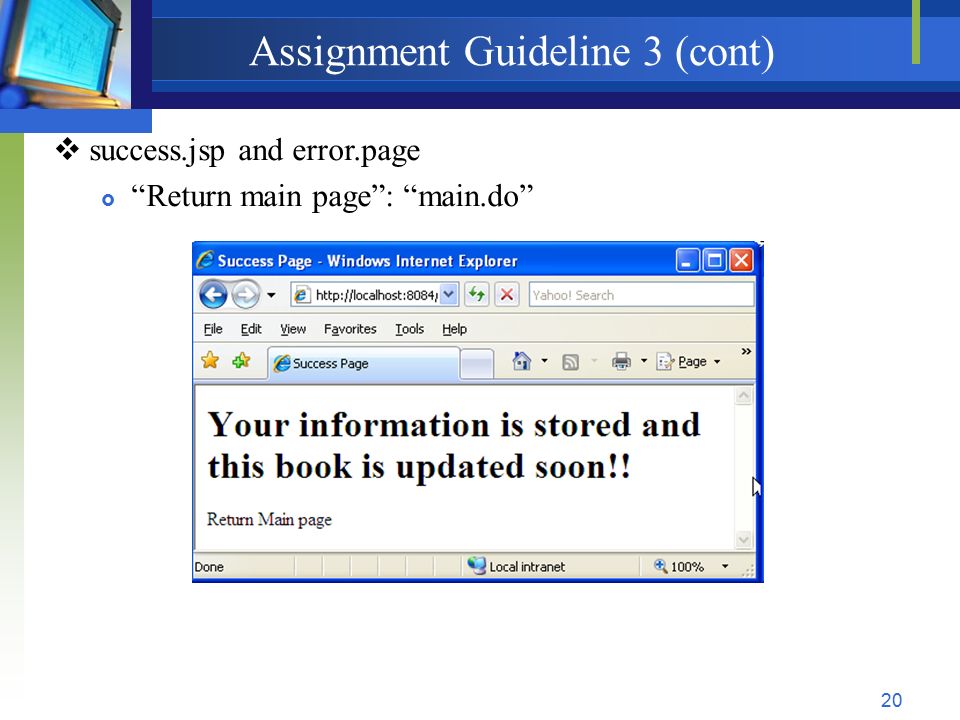Open the File menu
960x720 pixels.
[212, 329]
